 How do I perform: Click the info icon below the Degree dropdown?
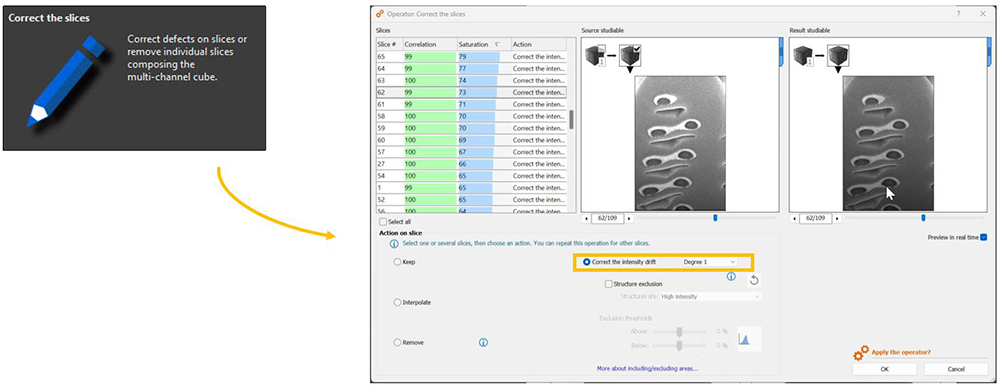(x=731, y=276)
